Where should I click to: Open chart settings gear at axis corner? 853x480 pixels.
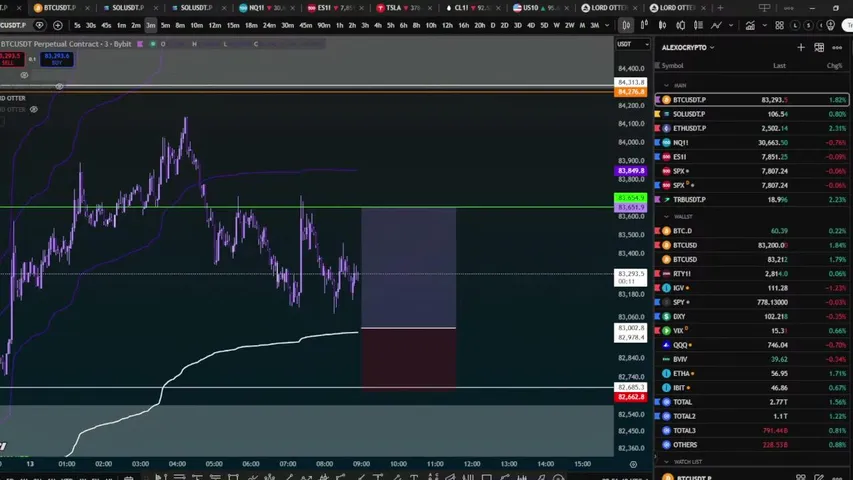633,464
